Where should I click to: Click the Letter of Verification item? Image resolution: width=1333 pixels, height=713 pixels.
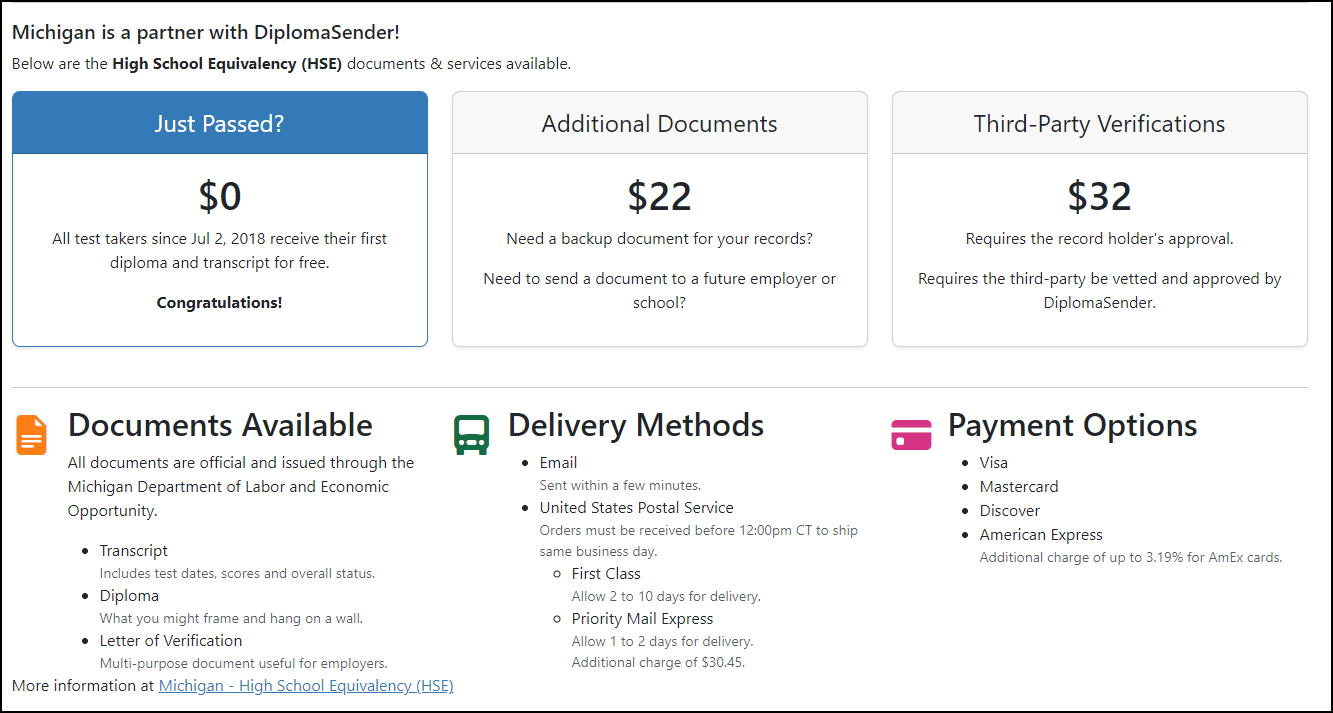[171, 641]
